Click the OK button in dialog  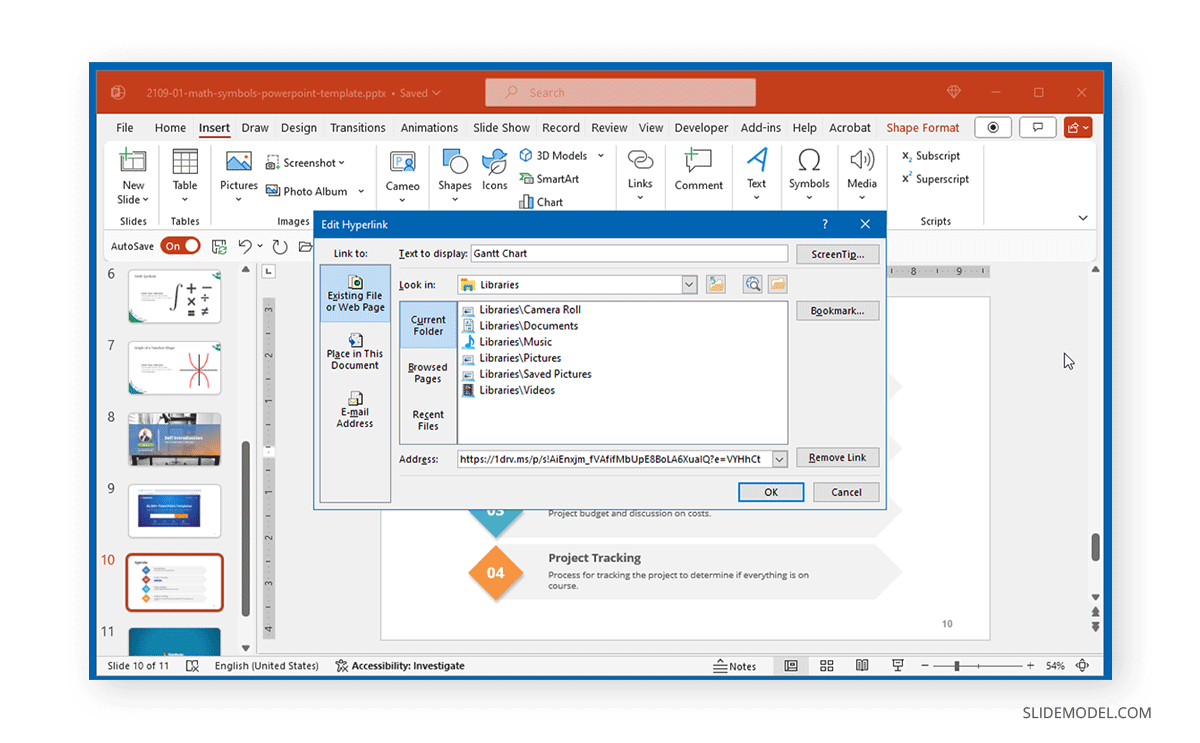[x=771, y=492]
